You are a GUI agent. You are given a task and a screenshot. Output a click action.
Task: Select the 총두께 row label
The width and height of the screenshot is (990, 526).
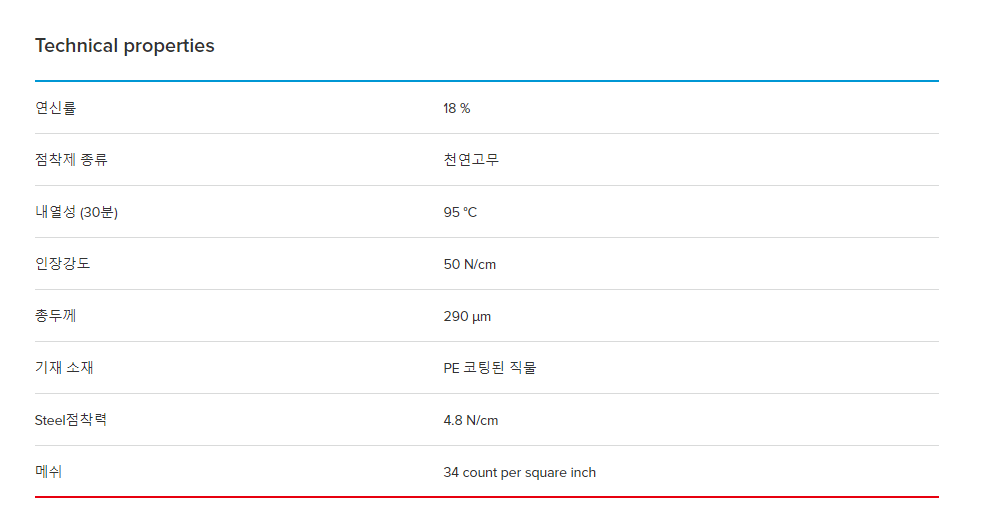click(x=56, y=316)
